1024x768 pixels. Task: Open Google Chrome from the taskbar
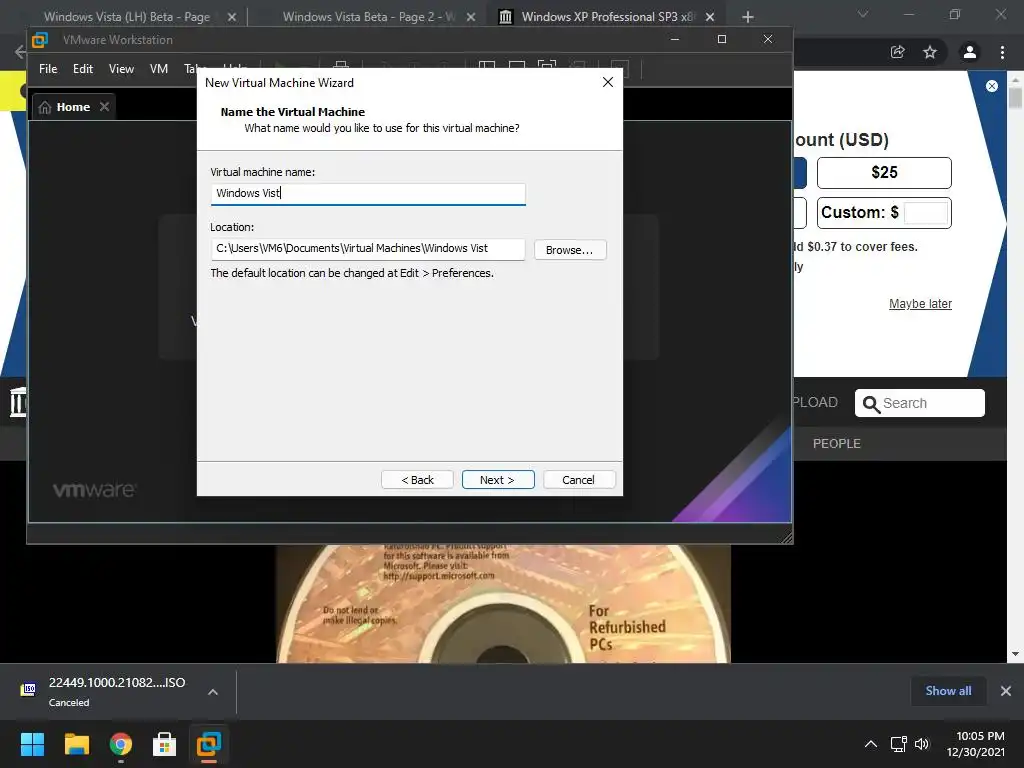[121, 744]
